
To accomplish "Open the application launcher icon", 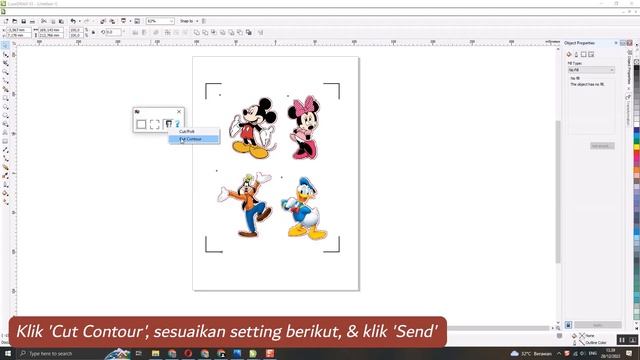I will (x=124, y=21).
